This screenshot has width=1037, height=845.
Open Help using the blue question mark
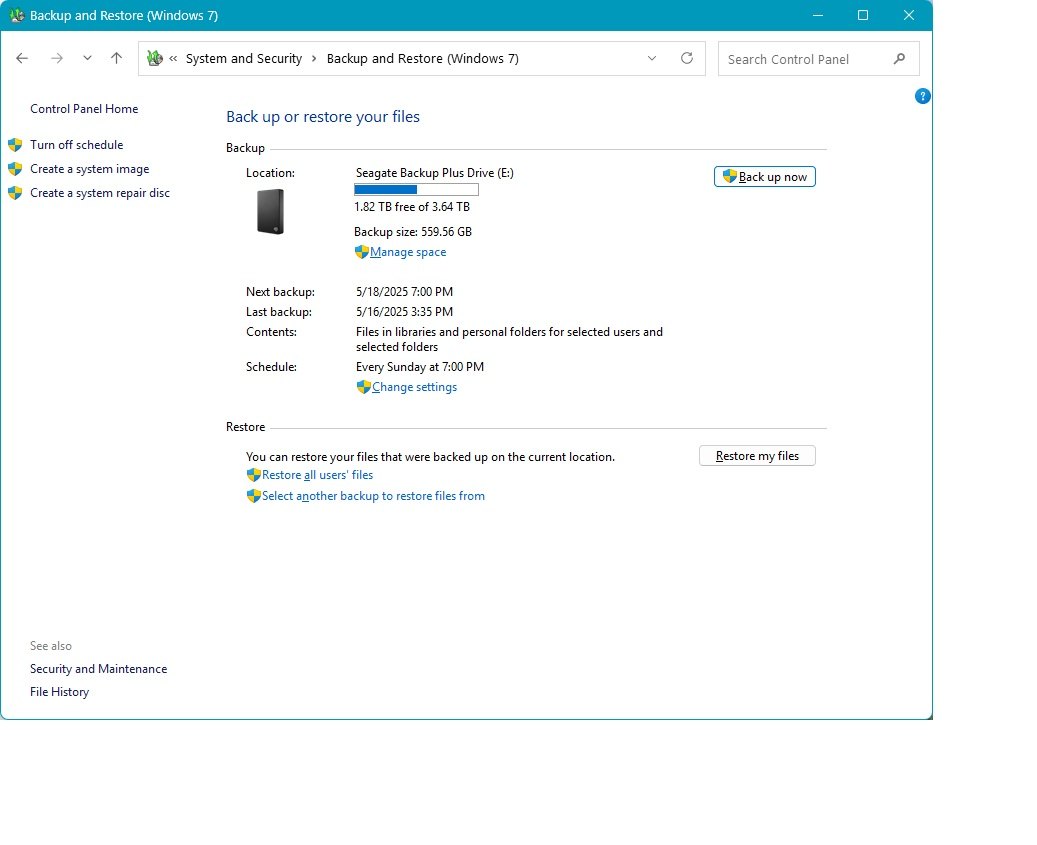click(x=922, y=96)
